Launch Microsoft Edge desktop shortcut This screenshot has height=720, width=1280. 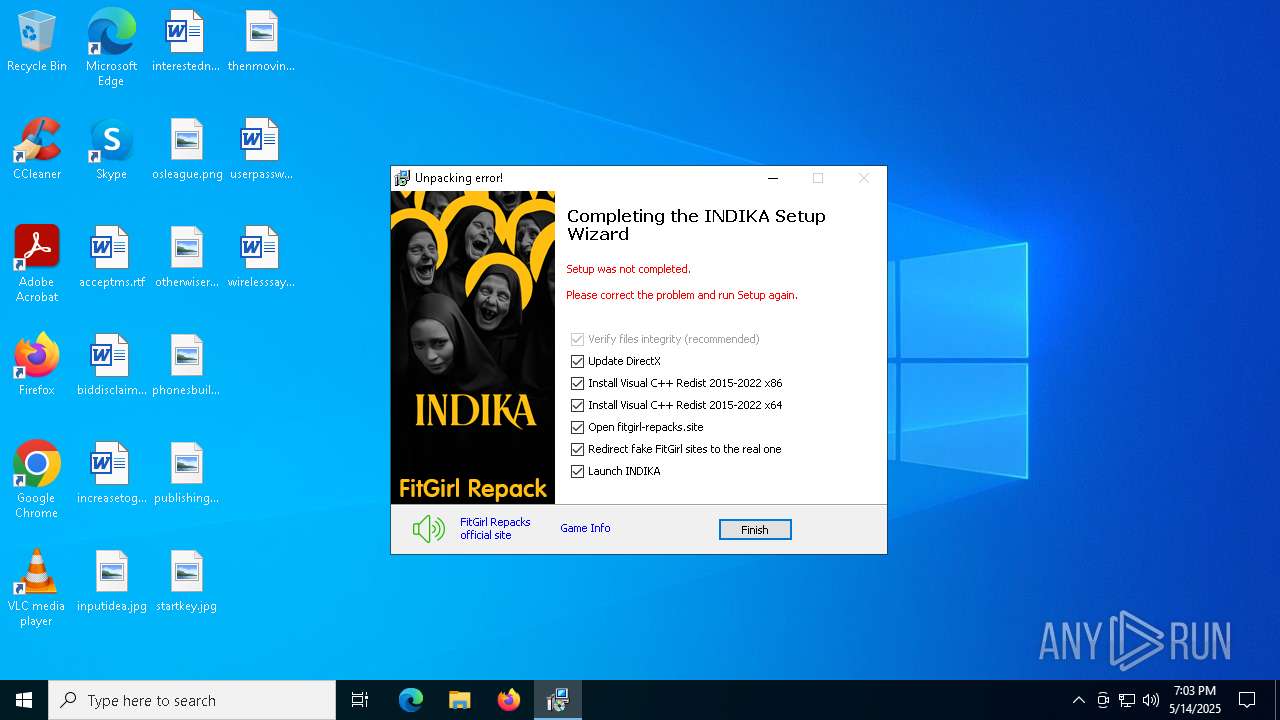[111, 48]
